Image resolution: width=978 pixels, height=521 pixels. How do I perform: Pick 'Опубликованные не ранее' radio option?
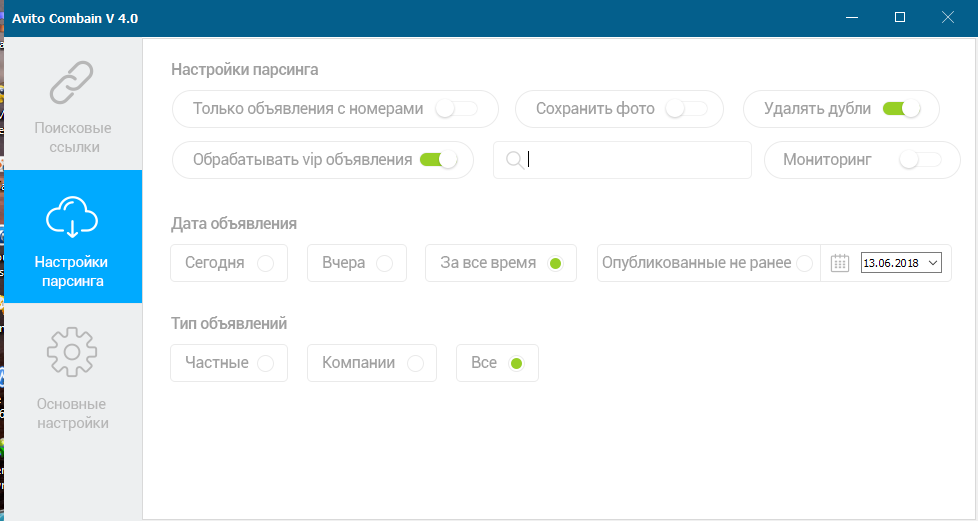(x=804, y=263)
